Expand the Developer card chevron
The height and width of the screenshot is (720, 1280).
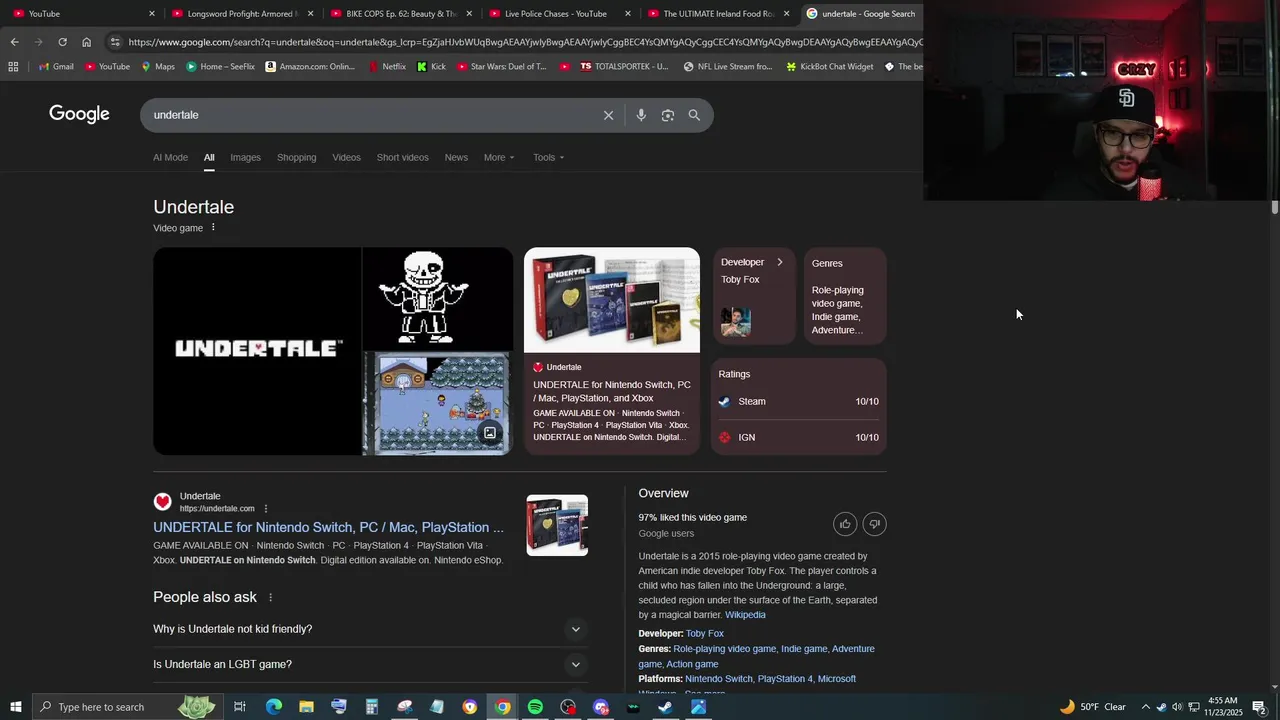(x=780, y=262)
